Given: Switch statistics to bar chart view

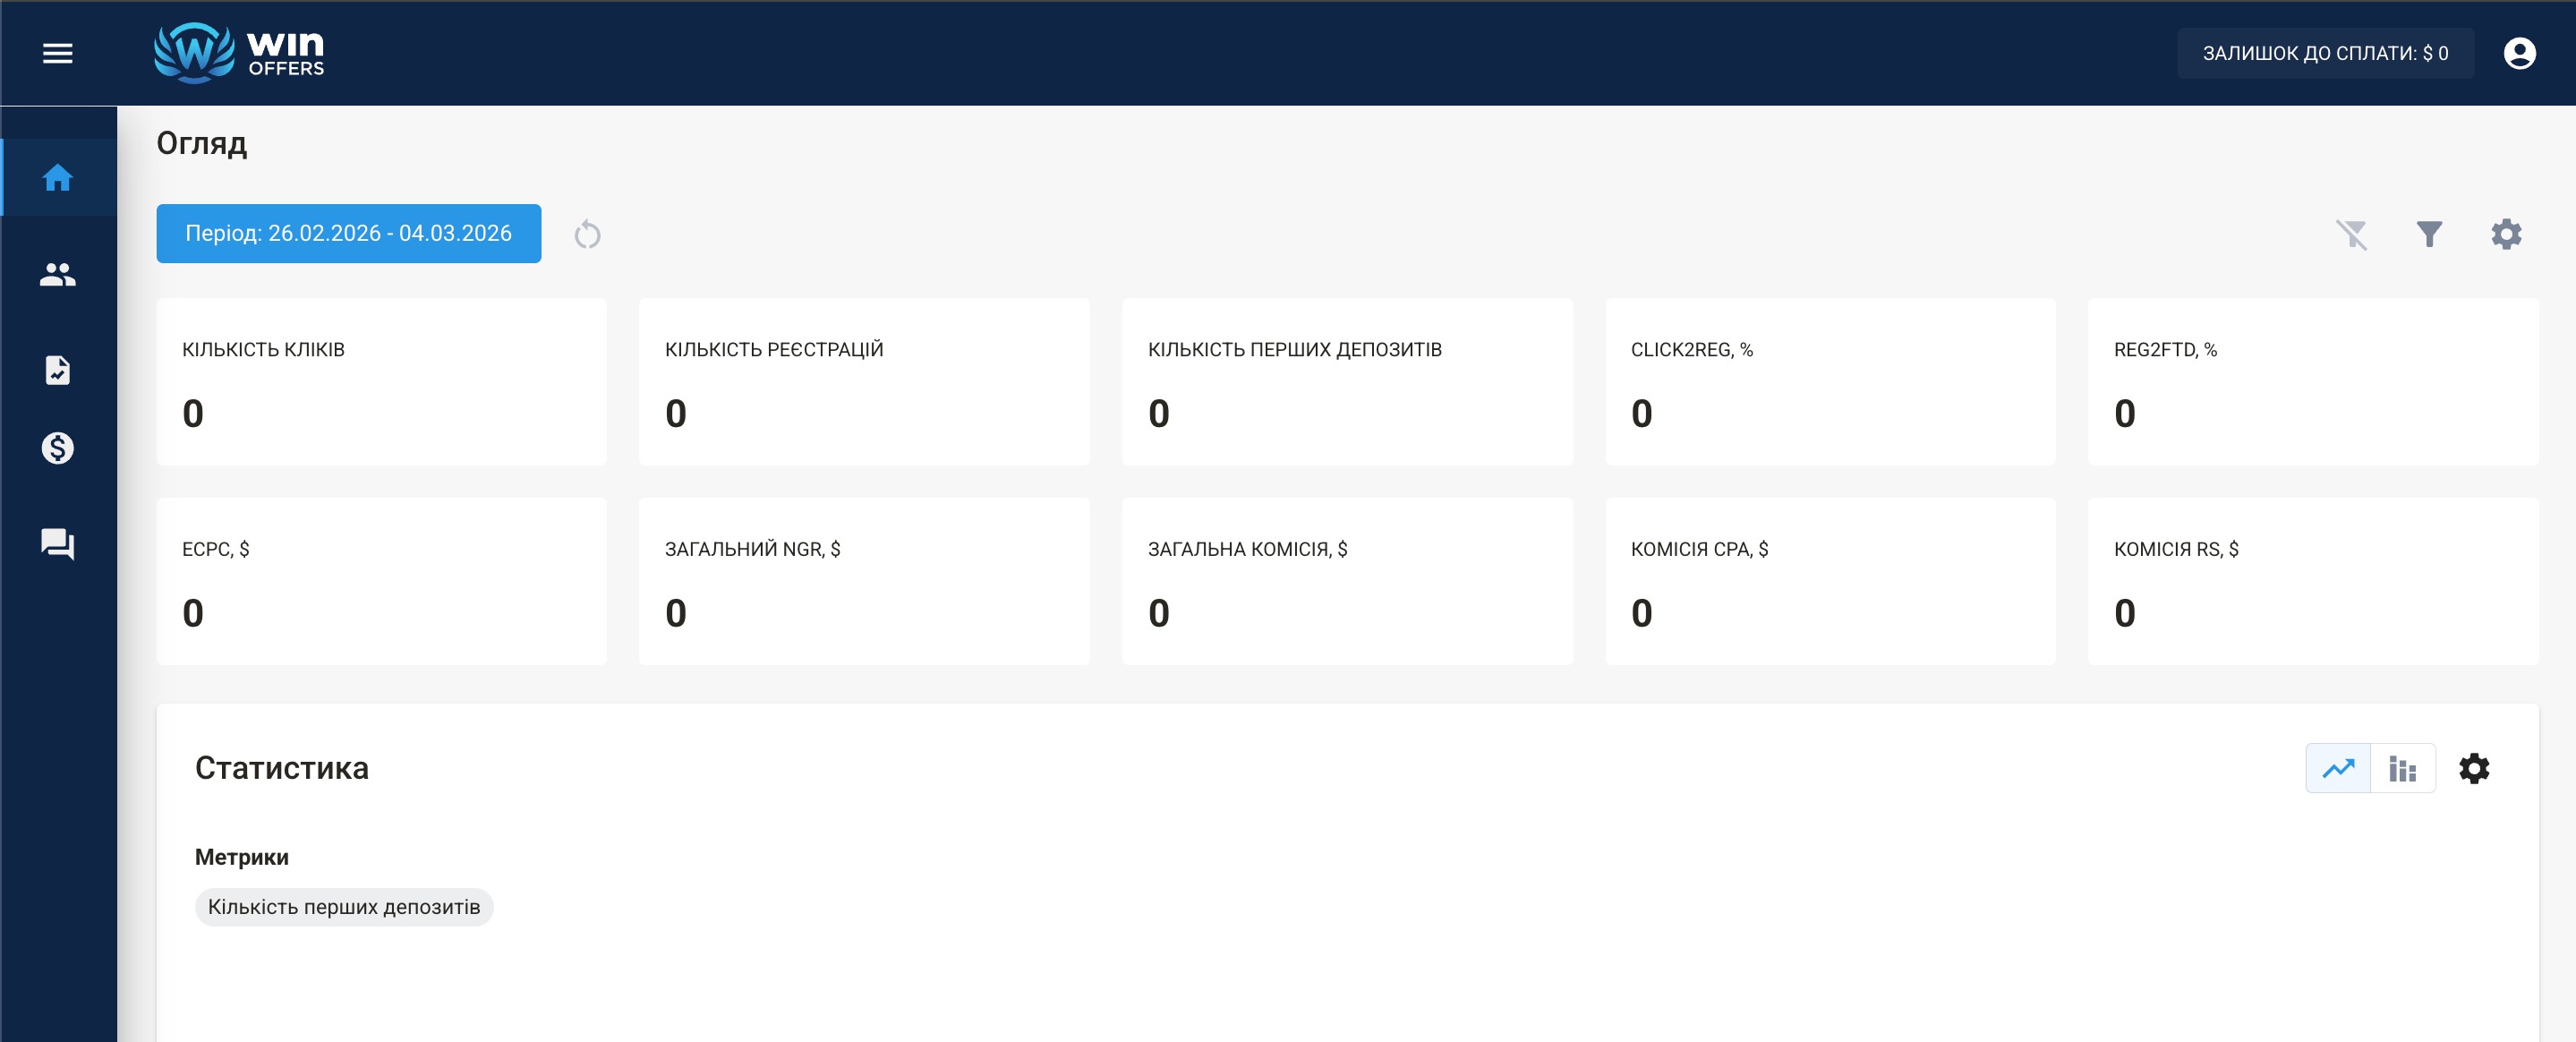Looking at the screenshot, I should [x=2402, y=768].
